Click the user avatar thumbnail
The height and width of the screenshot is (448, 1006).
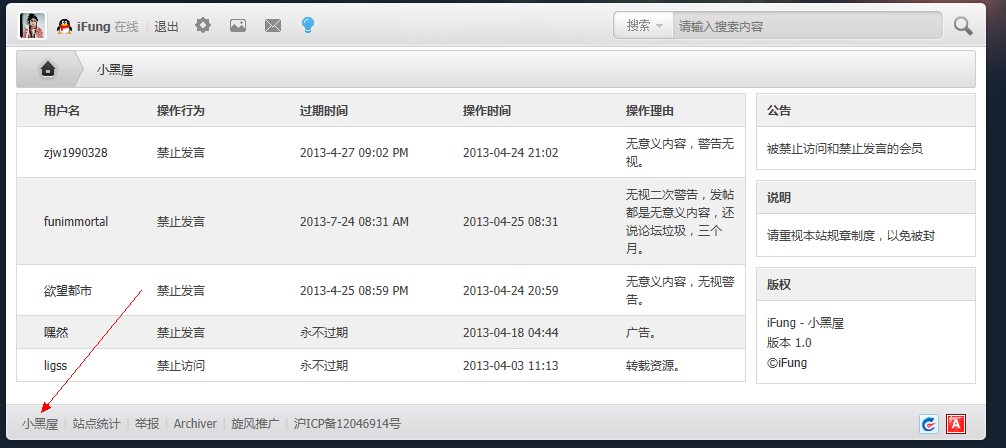pyautogui.click(x=32, y=26)
